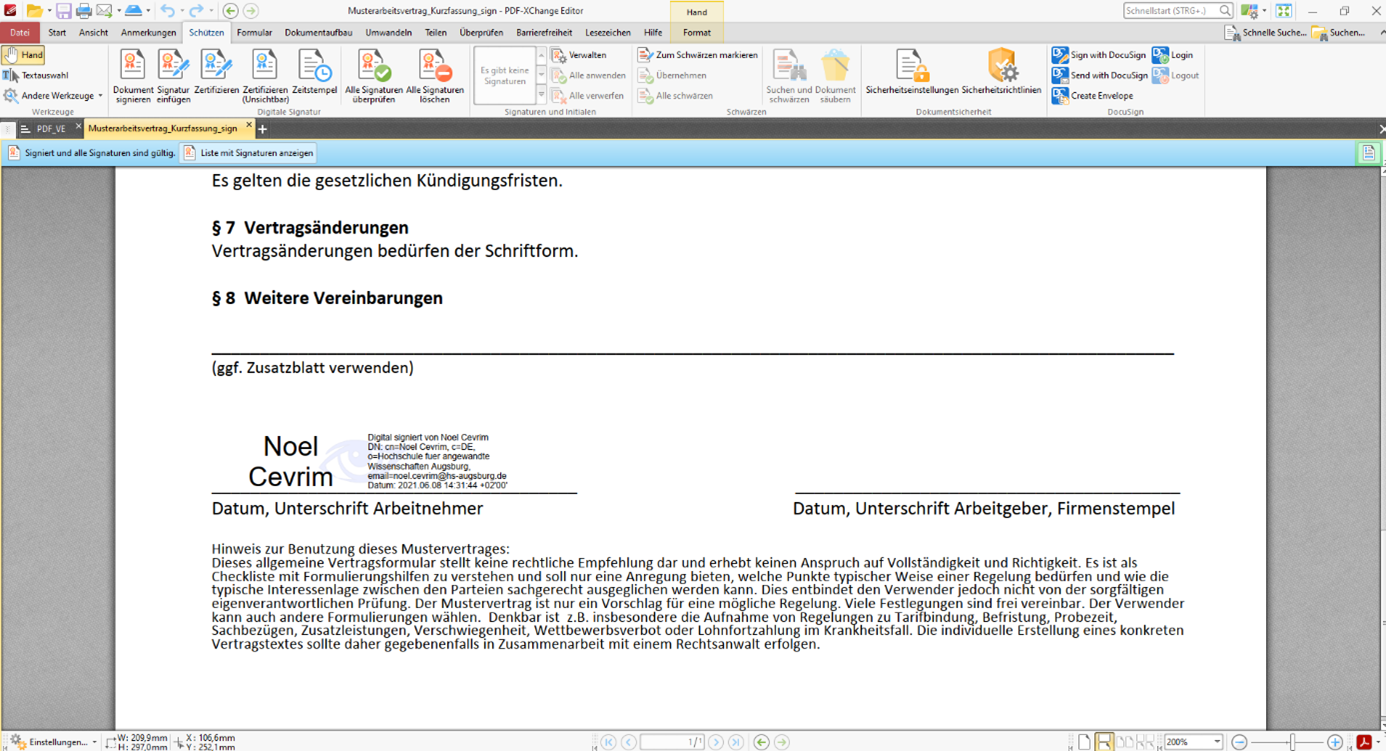Click the Dokument signieren icon
1386x751 pixels.
click(132, 66)
